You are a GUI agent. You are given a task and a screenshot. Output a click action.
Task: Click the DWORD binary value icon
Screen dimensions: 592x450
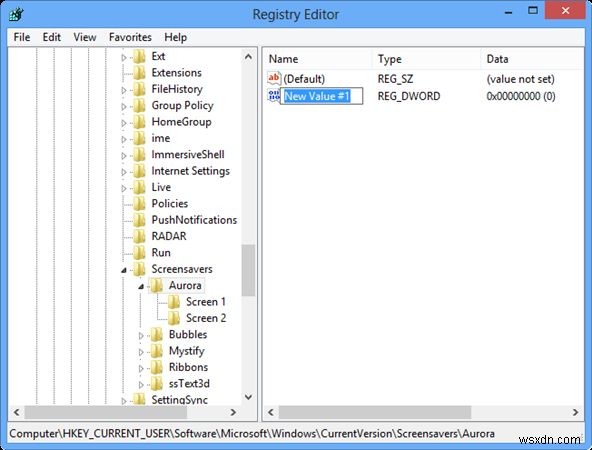273,95
